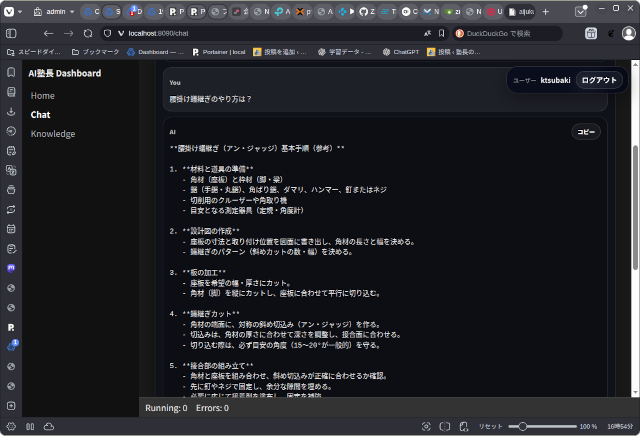
Task: Go to Home in the dashboard sidebar
Action: pyautogui.click(x=43, y=96)
